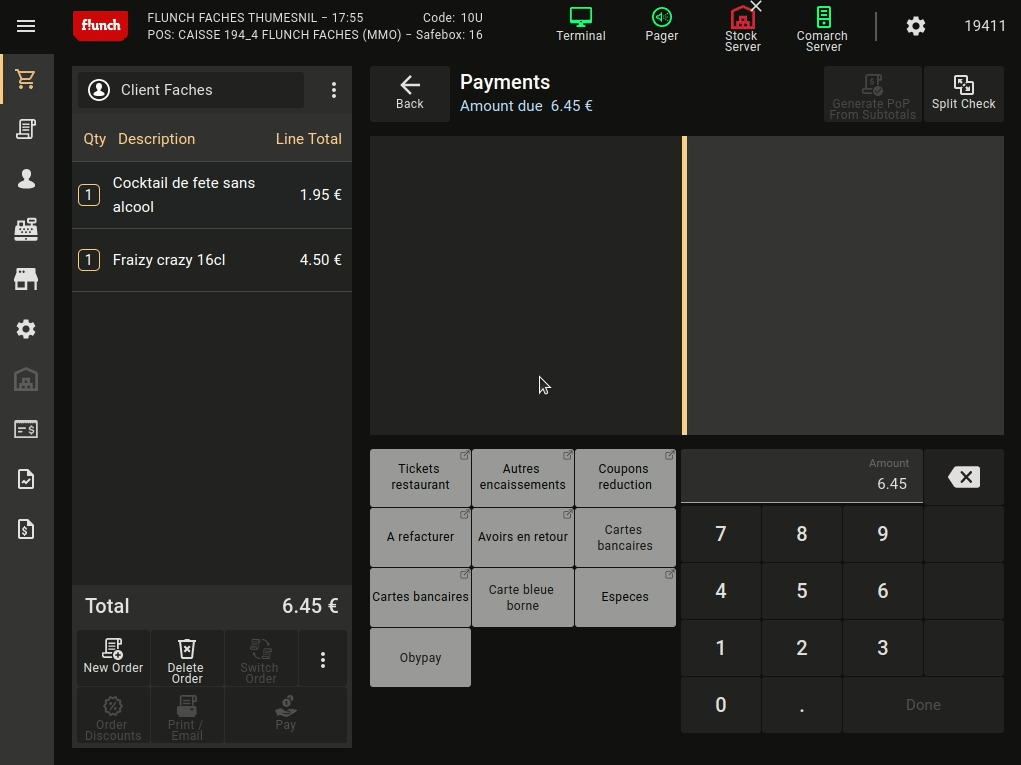Select Client Faches customer field
Screen dimensions: 1021x765
pyautogui.click(x=191, y=90)
